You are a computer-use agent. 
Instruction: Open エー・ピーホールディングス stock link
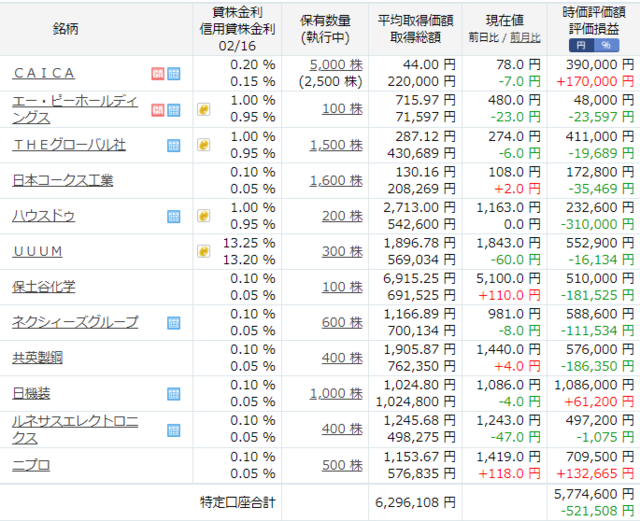click(x=75, y=109)
